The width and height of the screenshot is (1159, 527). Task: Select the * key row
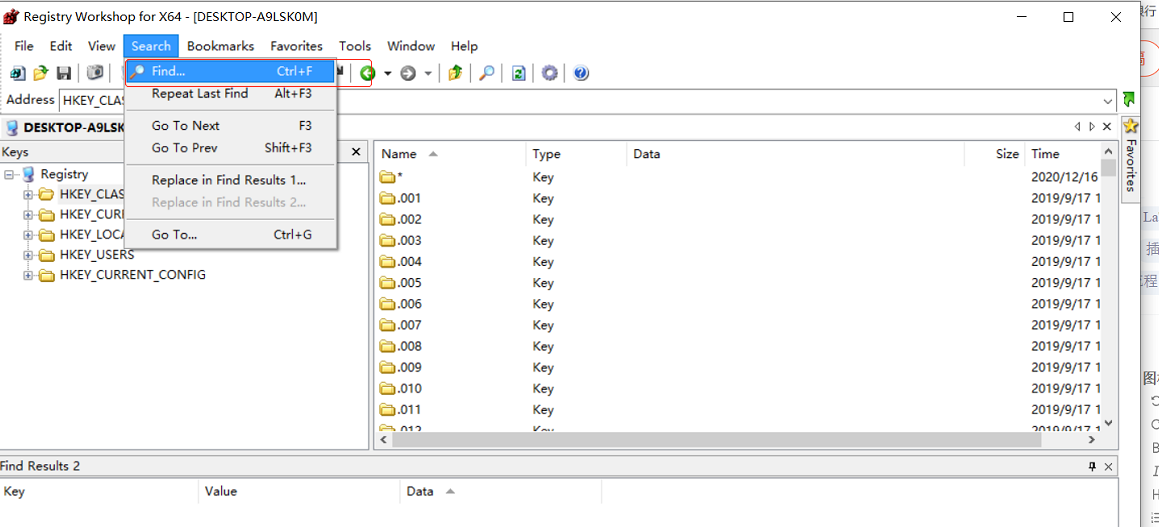point(738,177)
